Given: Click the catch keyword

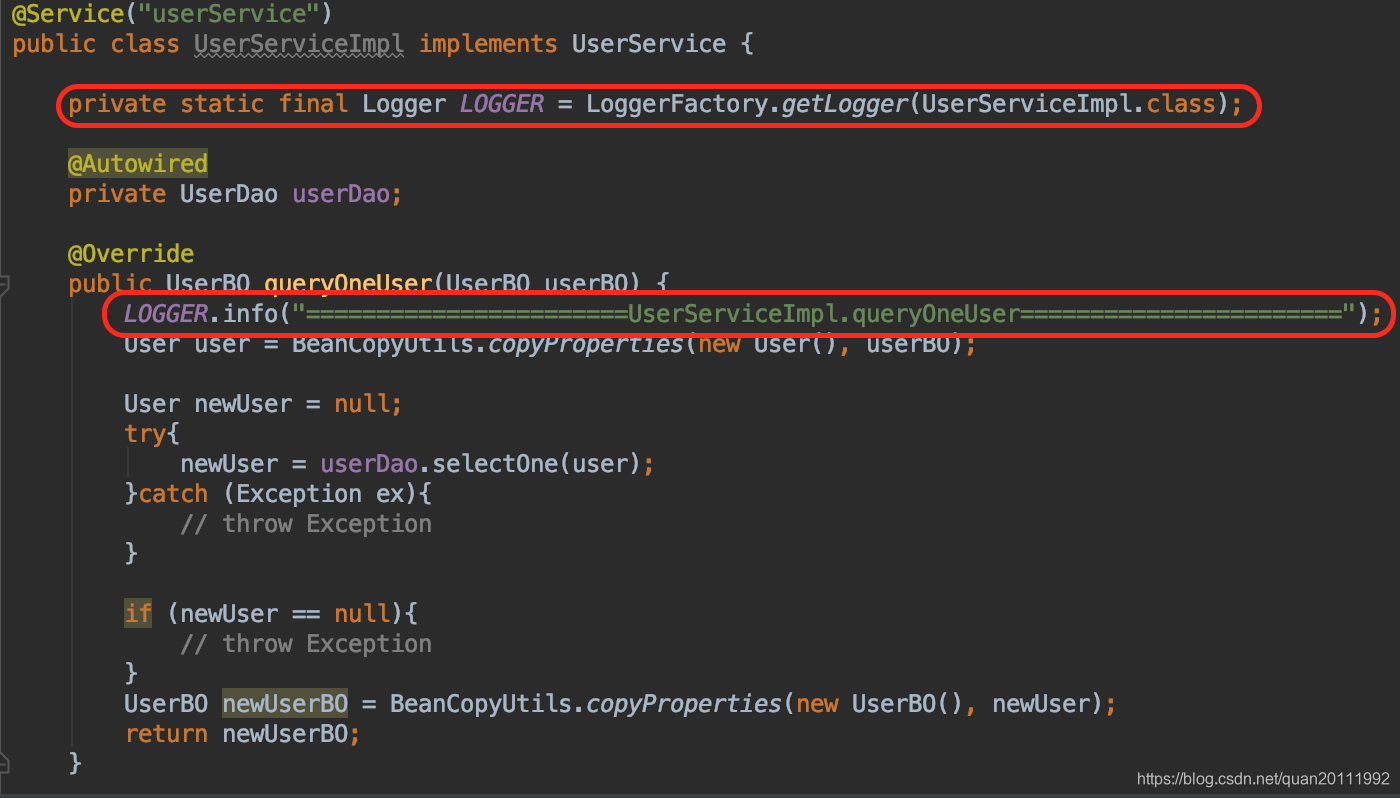Looking at the screenshot, I should [173, 494].
